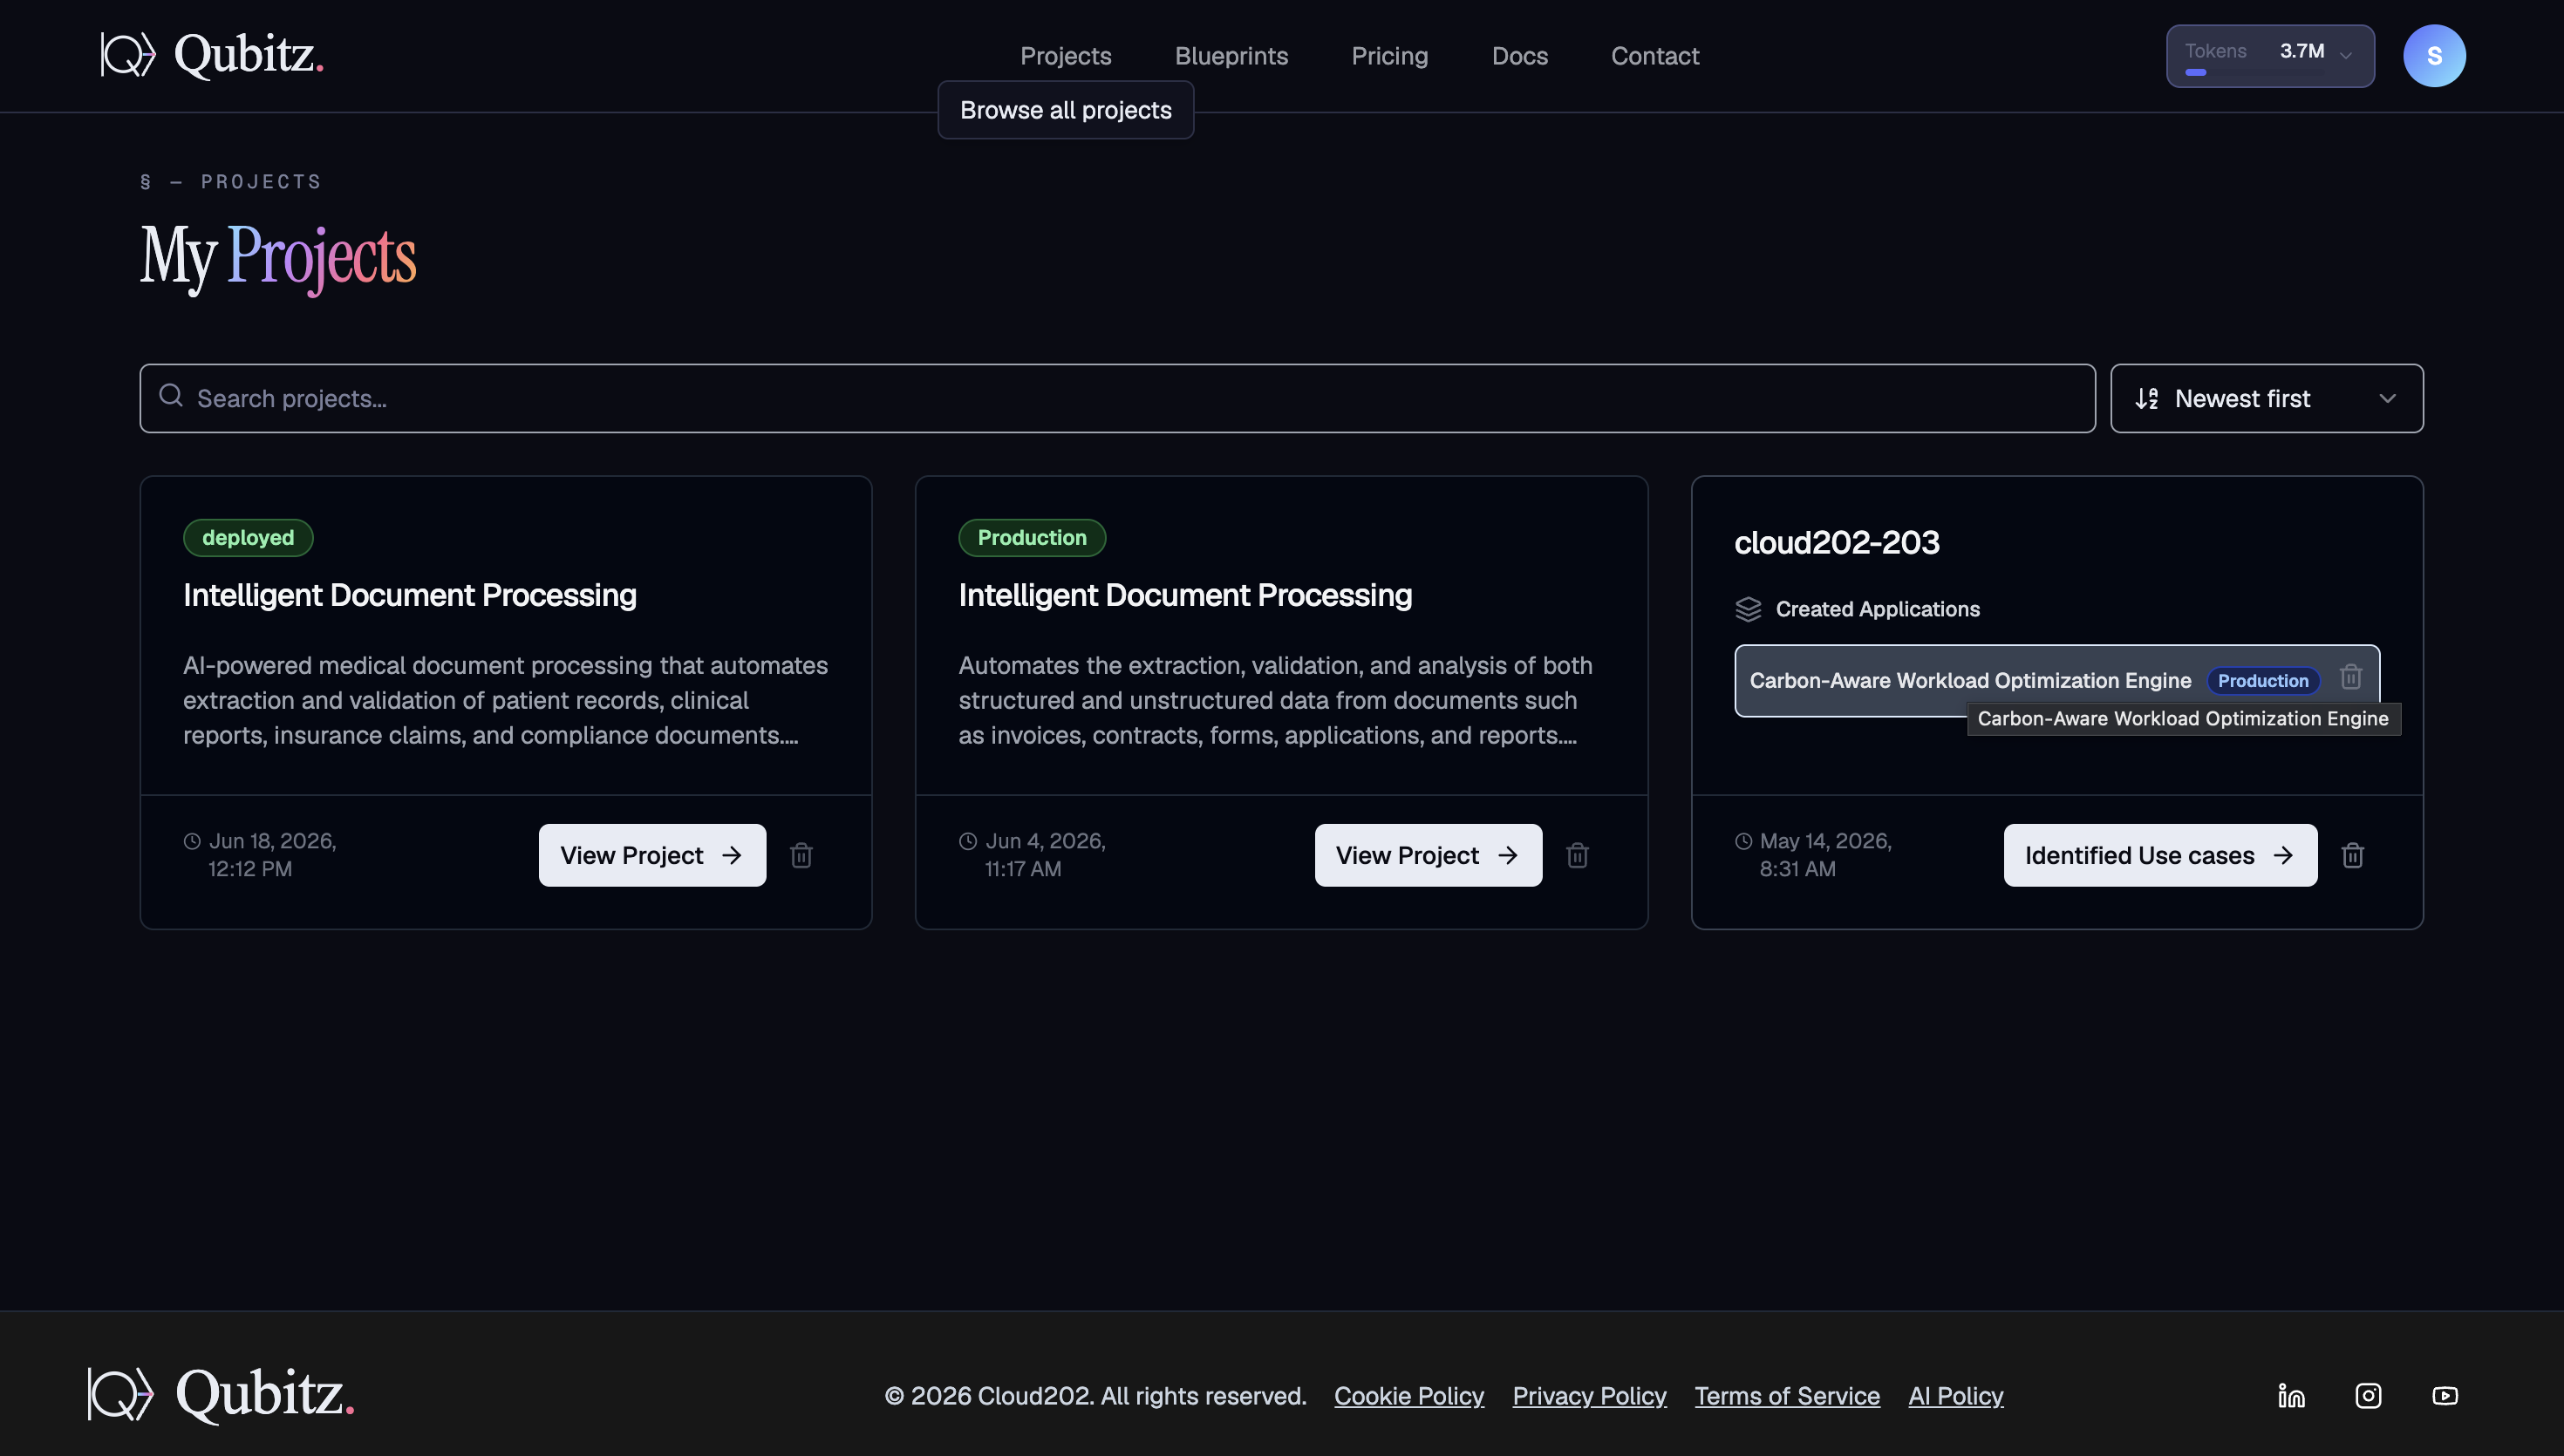Viewport: 2564px width, 1456px height.
Task: Click the Qubitz logo in header
Action: pyautogui.click(x=212, y=54)
